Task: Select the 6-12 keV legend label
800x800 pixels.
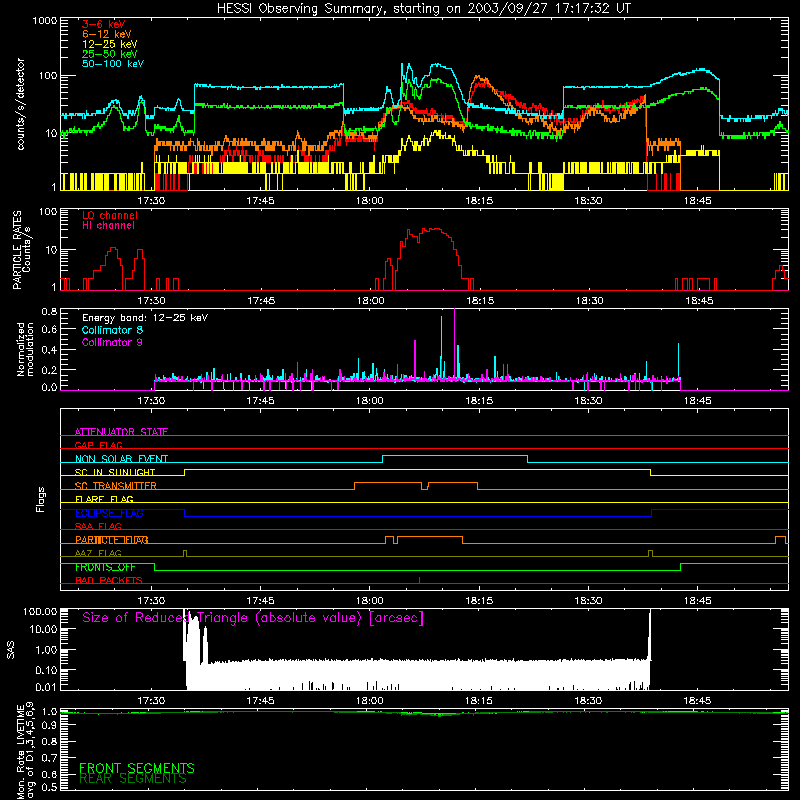Action: point(107,34)
